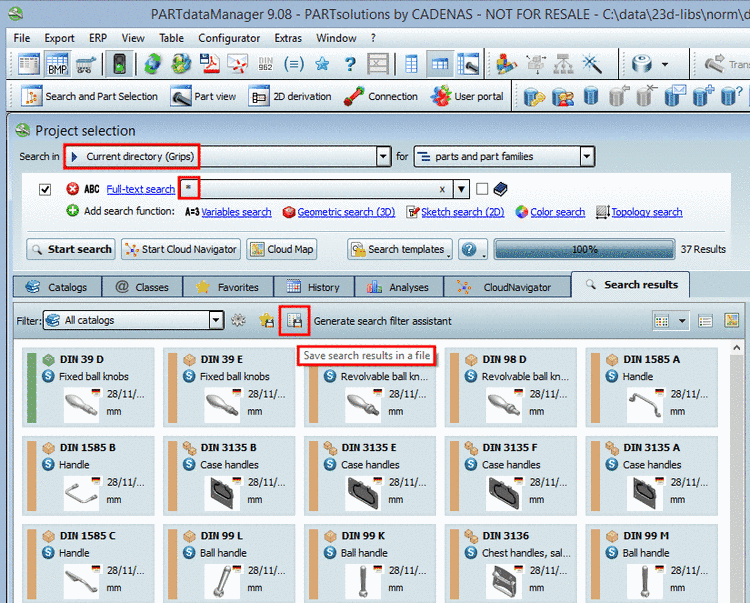Screen dimensions: 750x603
Task: Open the Sketch search (2D) link
Action: [x=463, y=212]
